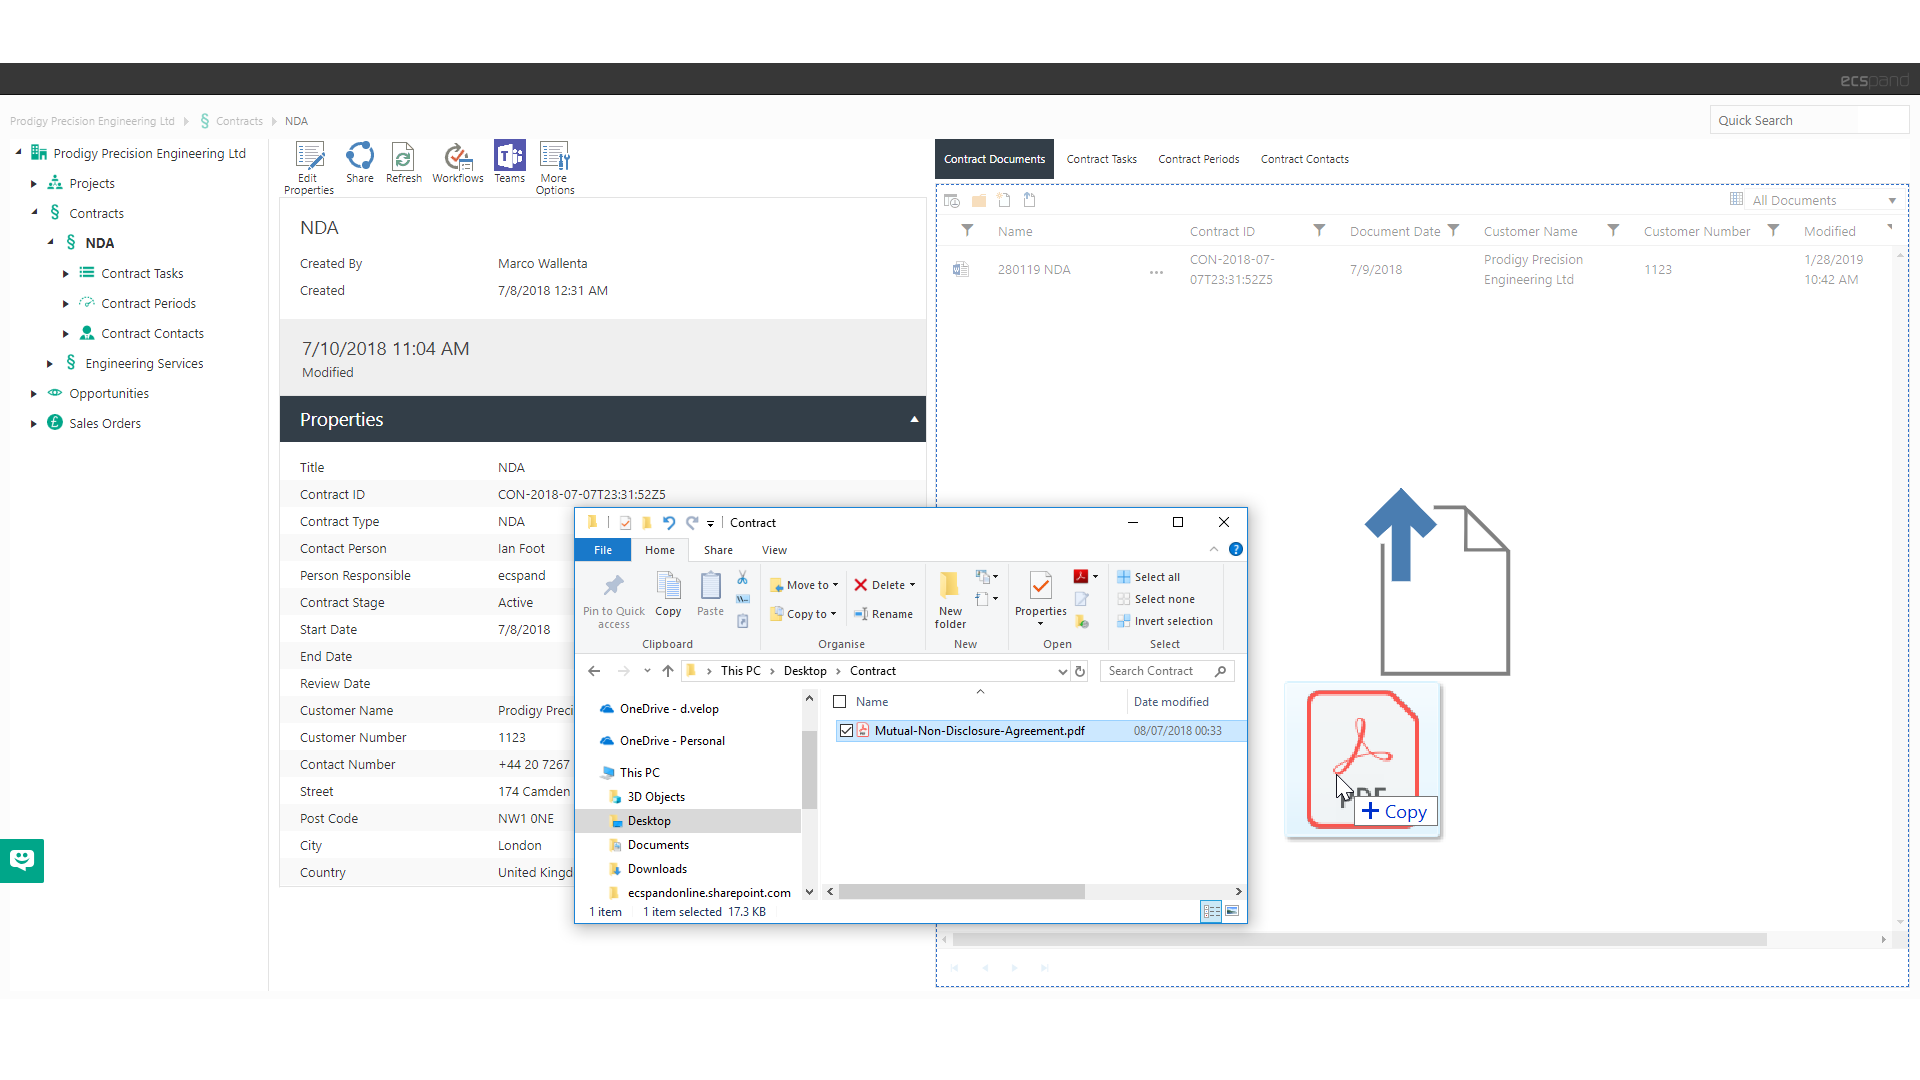Open the Delete dropdown arrow
Viewport: 1920px width, 1080px height.
tap(912, 585)
